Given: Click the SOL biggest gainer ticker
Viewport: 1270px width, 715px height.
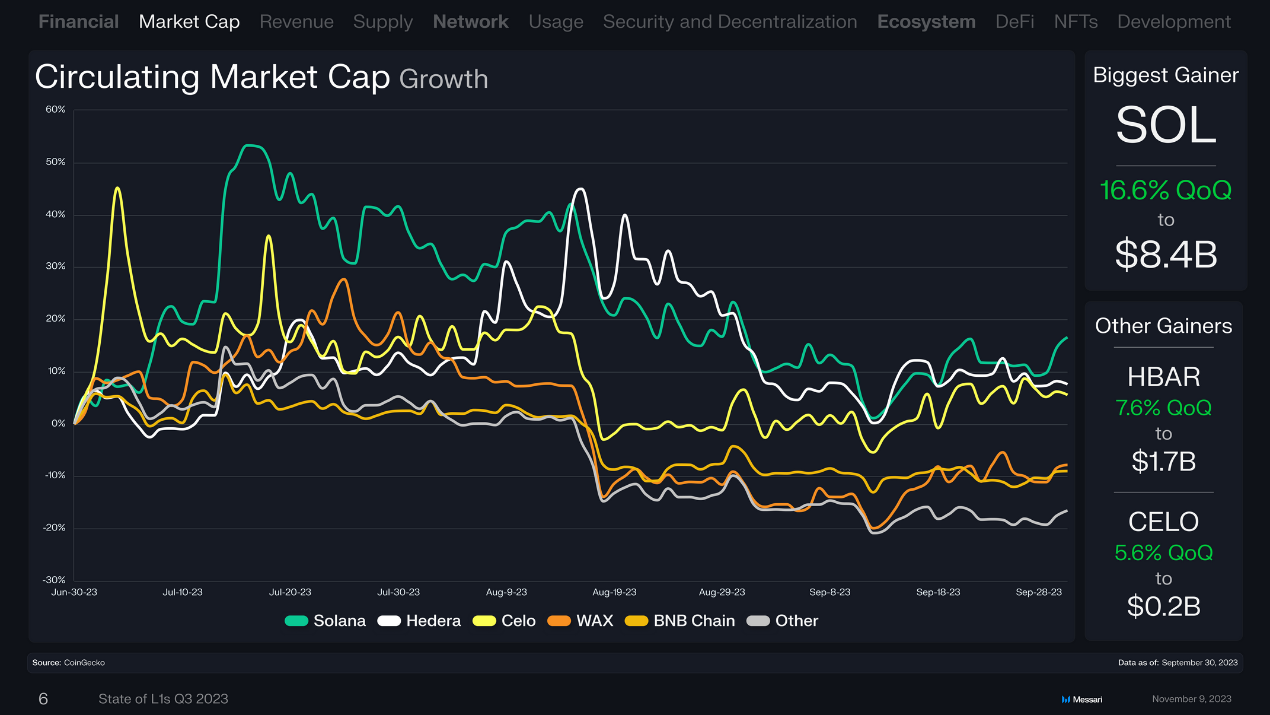Looking at the screenshot, I should point(1165,126).
